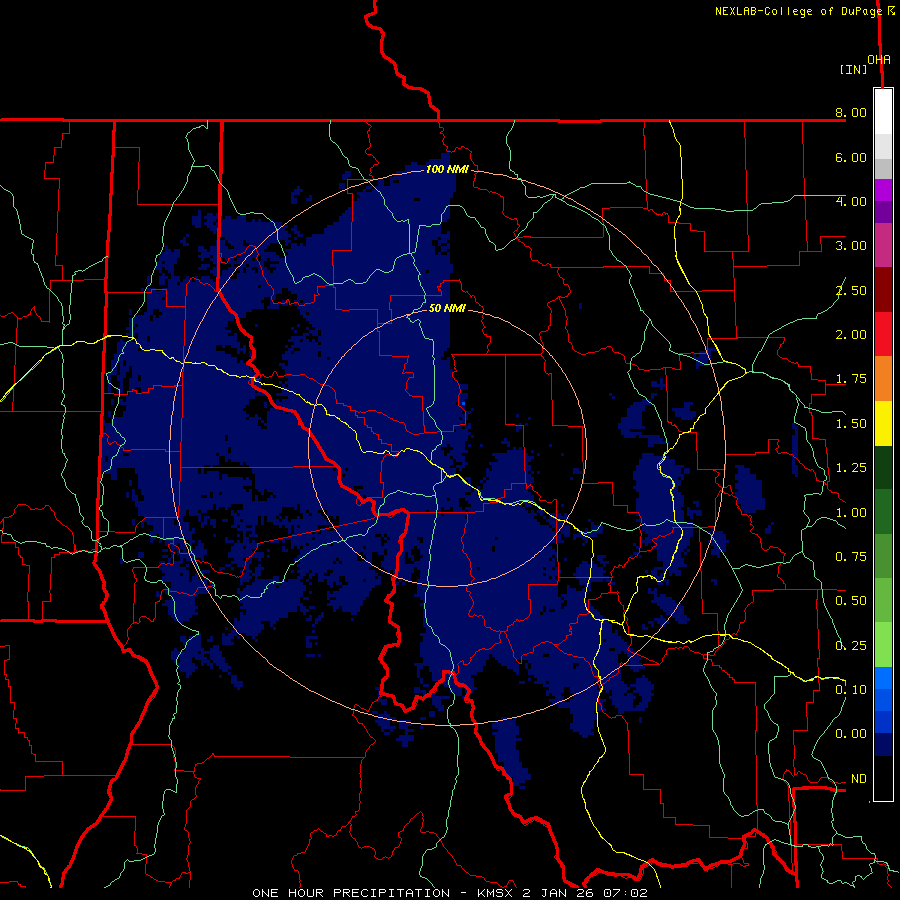Screen dimensions: 900x900
Task: Select the navy legend swatch above ND
Action: pos(883,745)
